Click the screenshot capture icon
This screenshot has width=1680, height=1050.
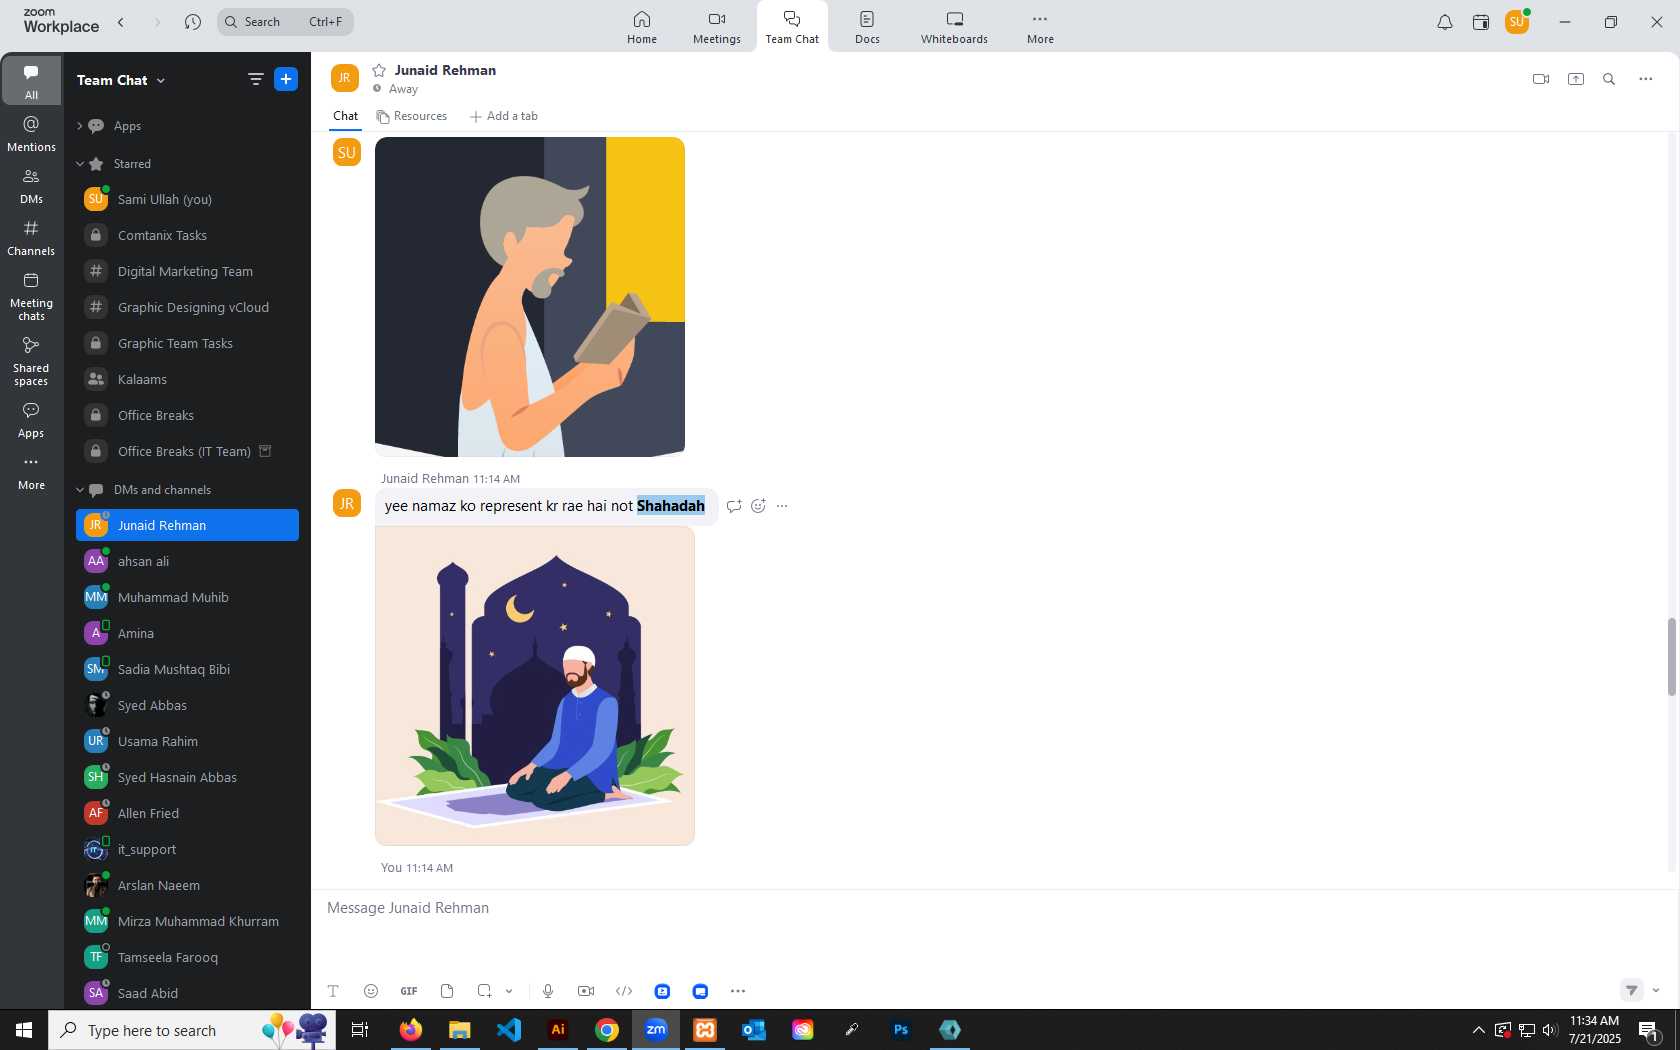tap(484, 991)
